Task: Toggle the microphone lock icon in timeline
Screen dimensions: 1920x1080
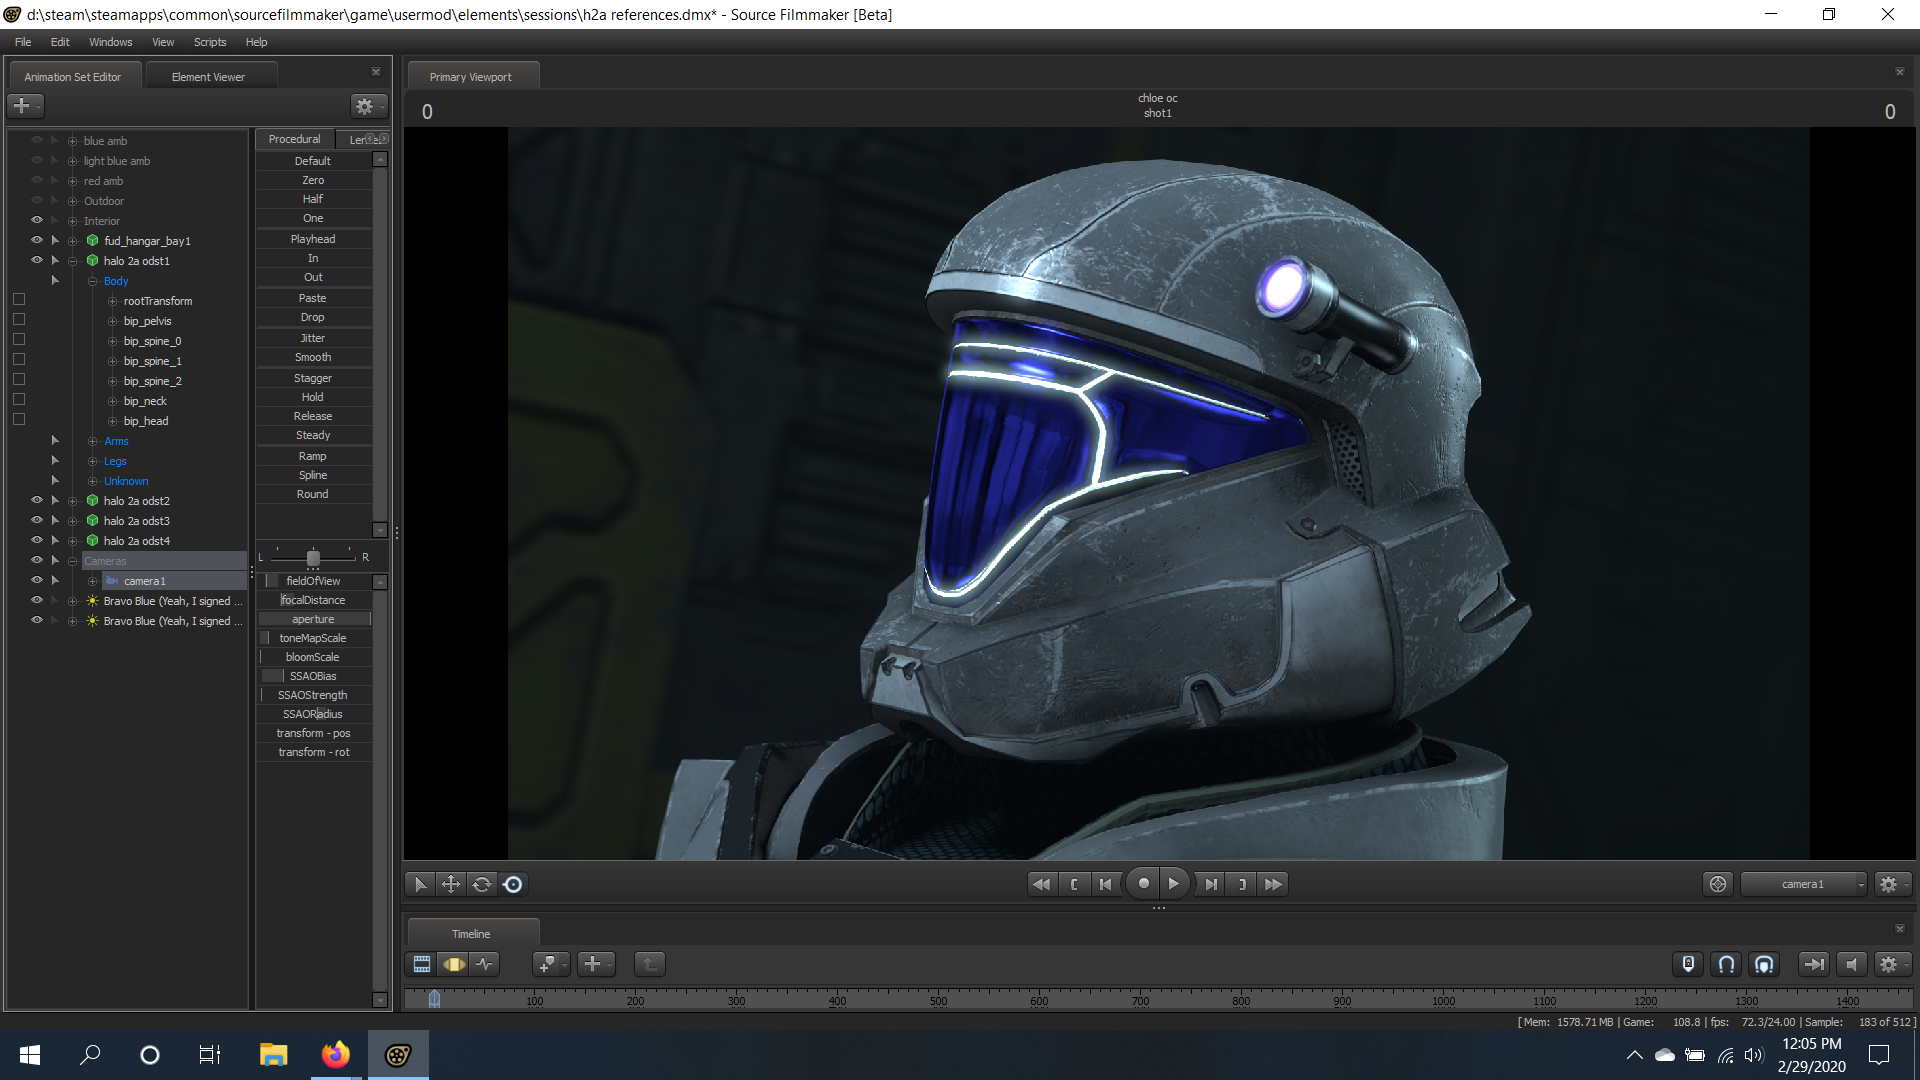Action: 1688,964
